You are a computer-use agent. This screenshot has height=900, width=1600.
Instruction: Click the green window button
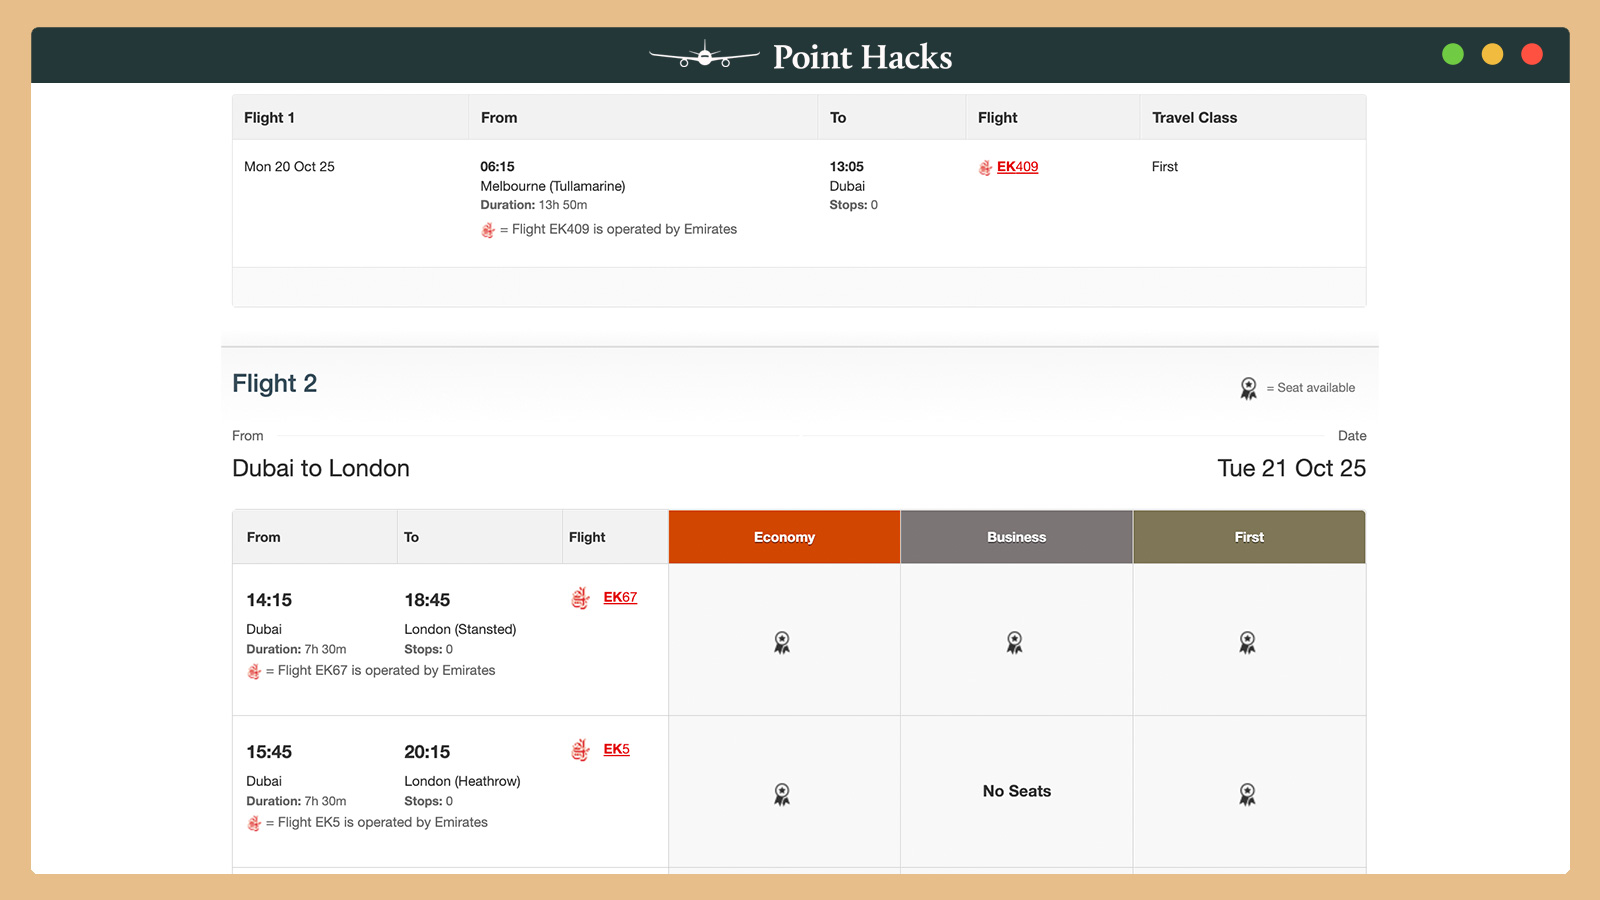1453,54
